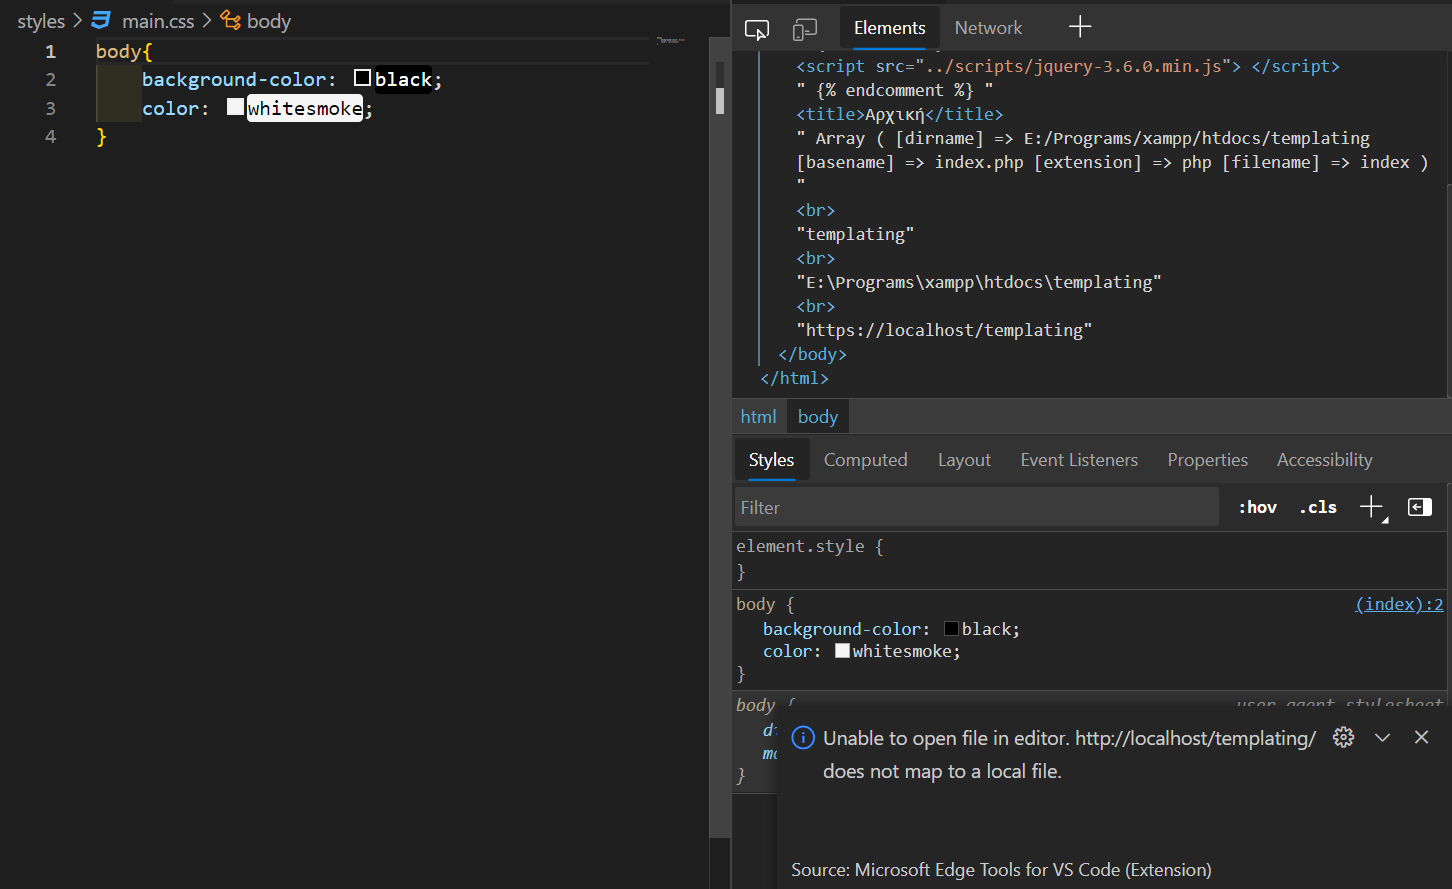Focus the styles Filter input field
Viewport: 1452px width, 889px height.
click(x=977, y=507)
